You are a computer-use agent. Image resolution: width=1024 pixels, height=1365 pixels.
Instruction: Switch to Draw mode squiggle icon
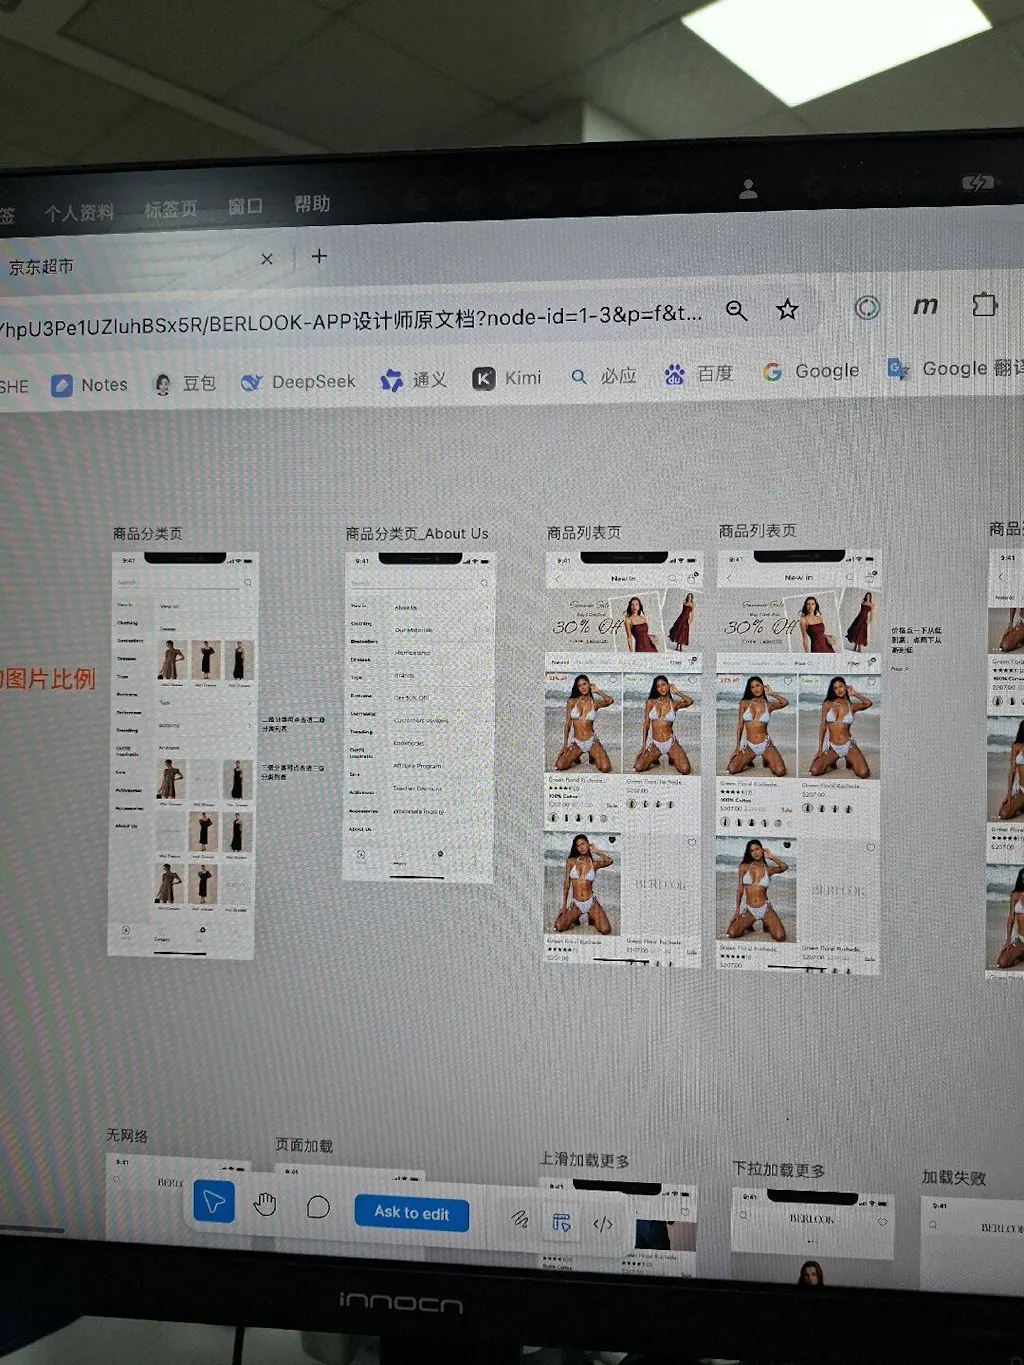pos(520,1219)
